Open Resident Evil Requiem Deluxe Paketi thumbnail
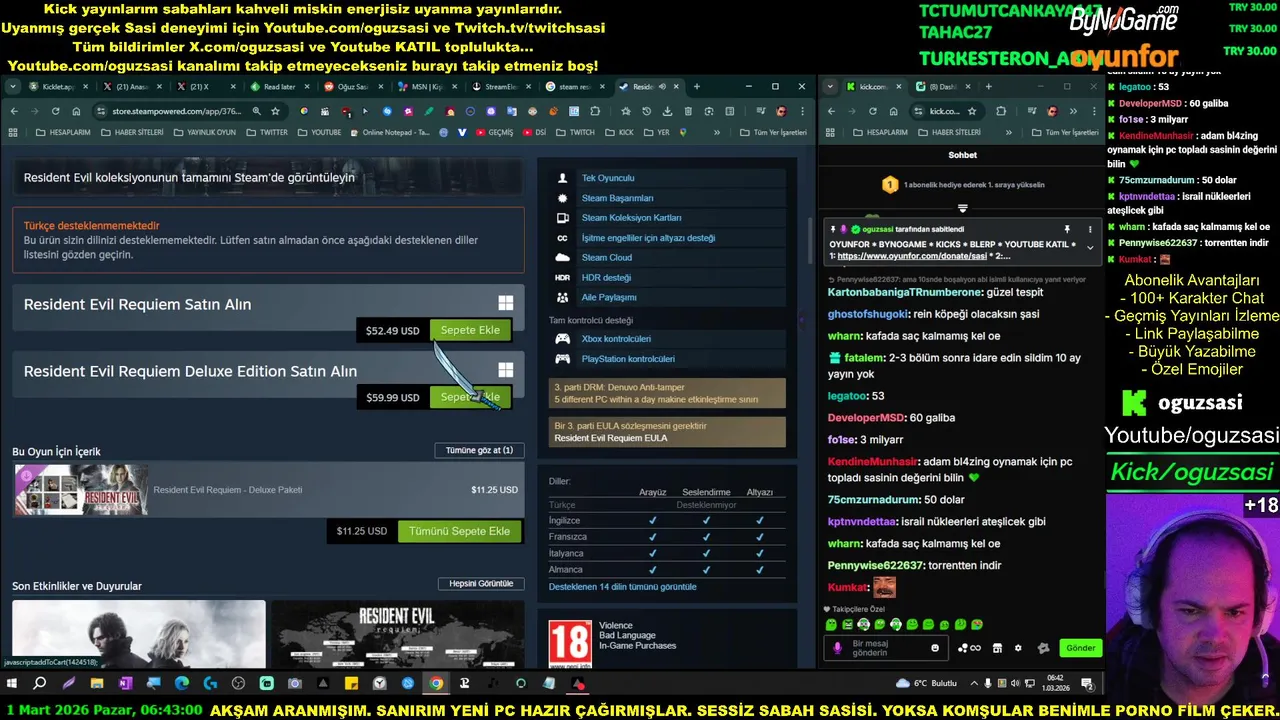Viewport: 1280px width, 720px height. tap(81, 490)
